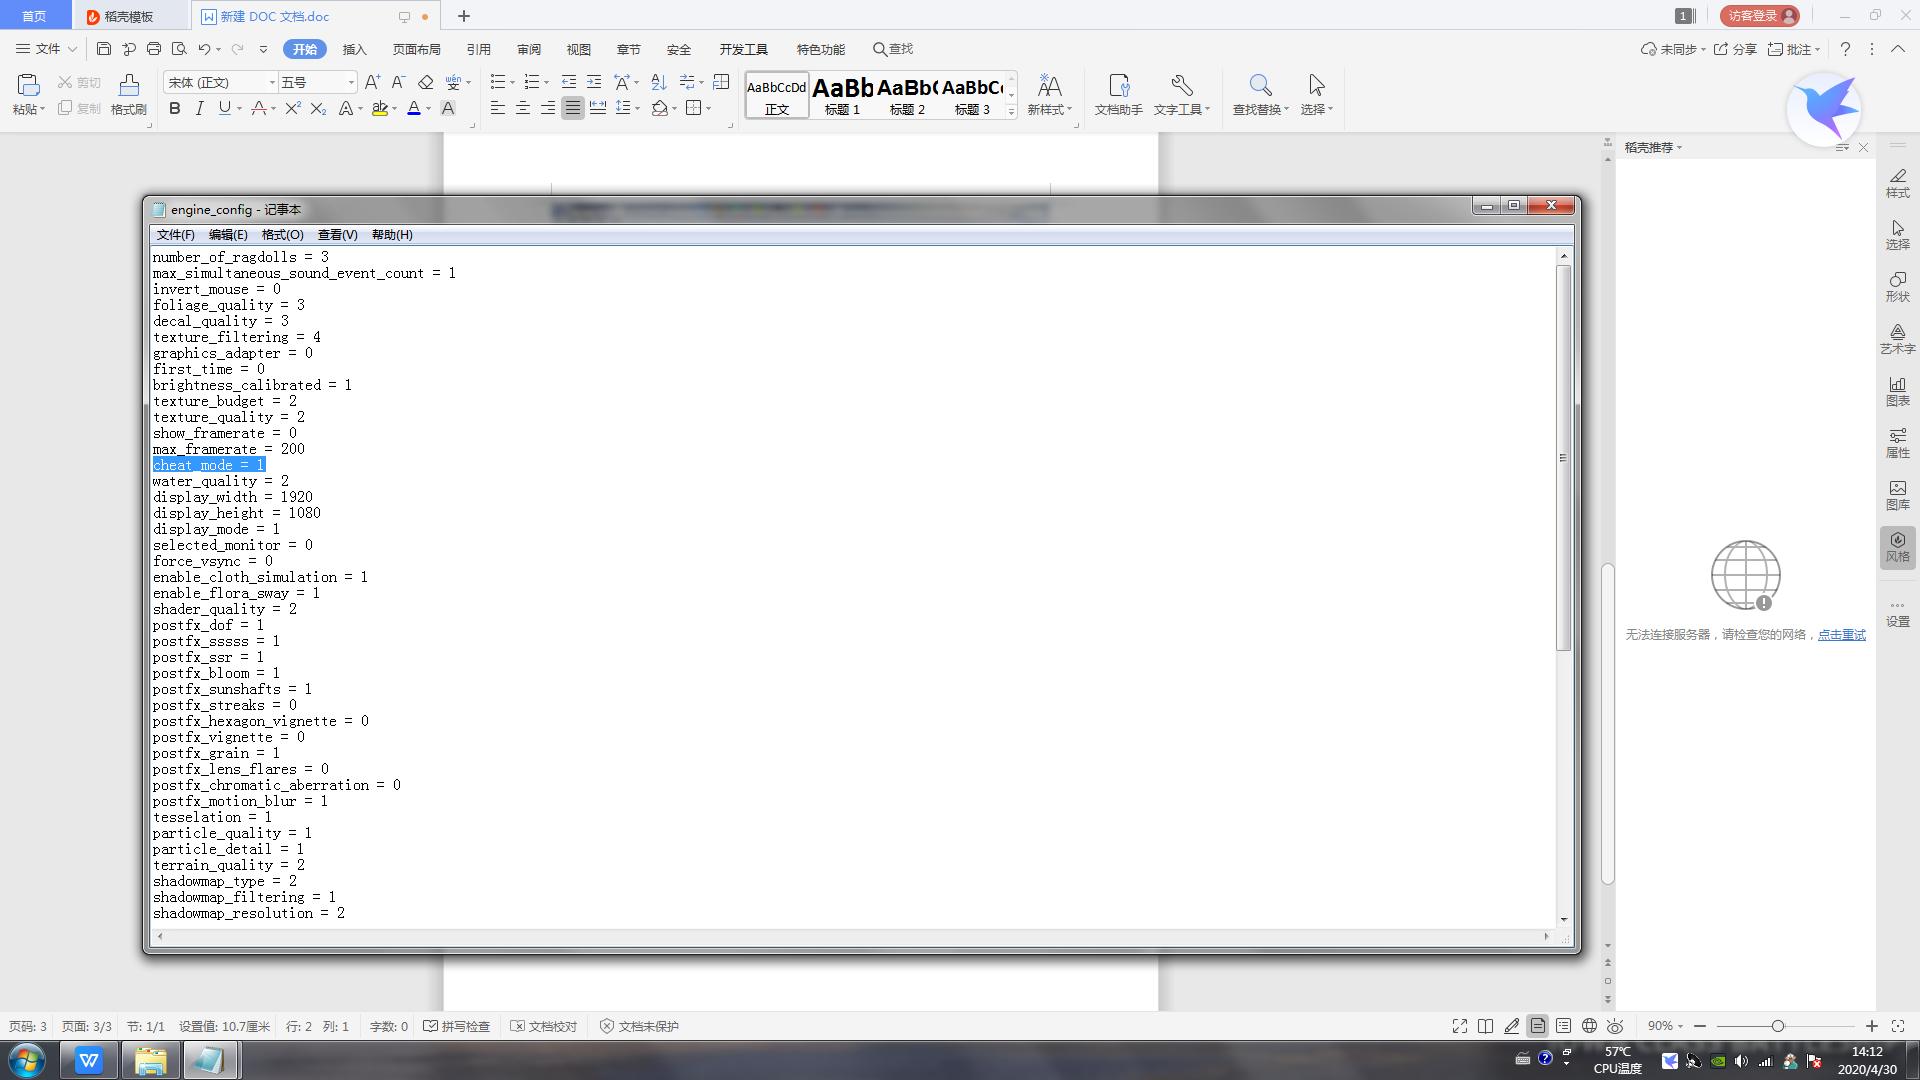The width and height of the screenshot is (1920, 1080).
Task: Open the font name dropdown 宋体 (正文)
Action: click(x=271, y=82)
